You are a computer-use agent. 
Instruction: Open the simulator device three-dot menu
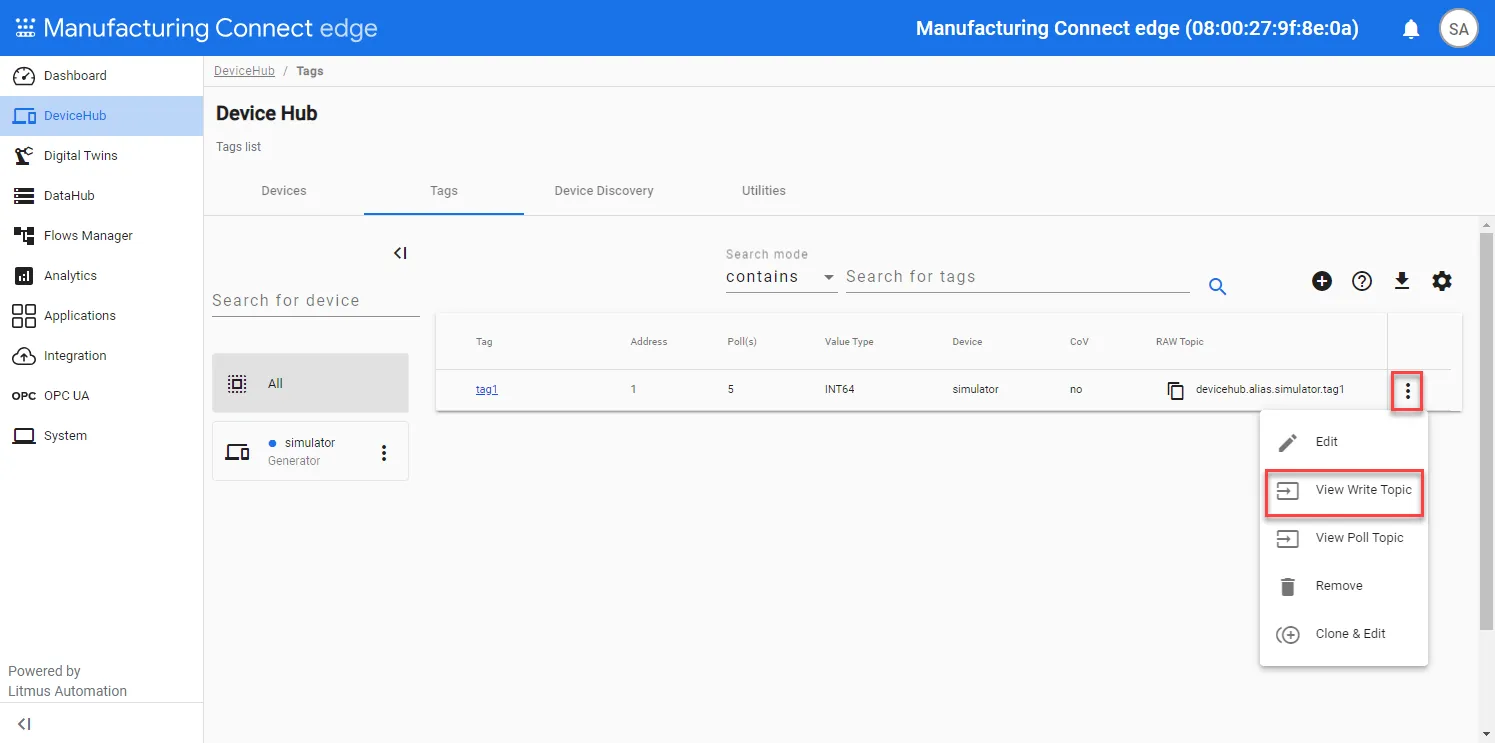coord(383,453)
